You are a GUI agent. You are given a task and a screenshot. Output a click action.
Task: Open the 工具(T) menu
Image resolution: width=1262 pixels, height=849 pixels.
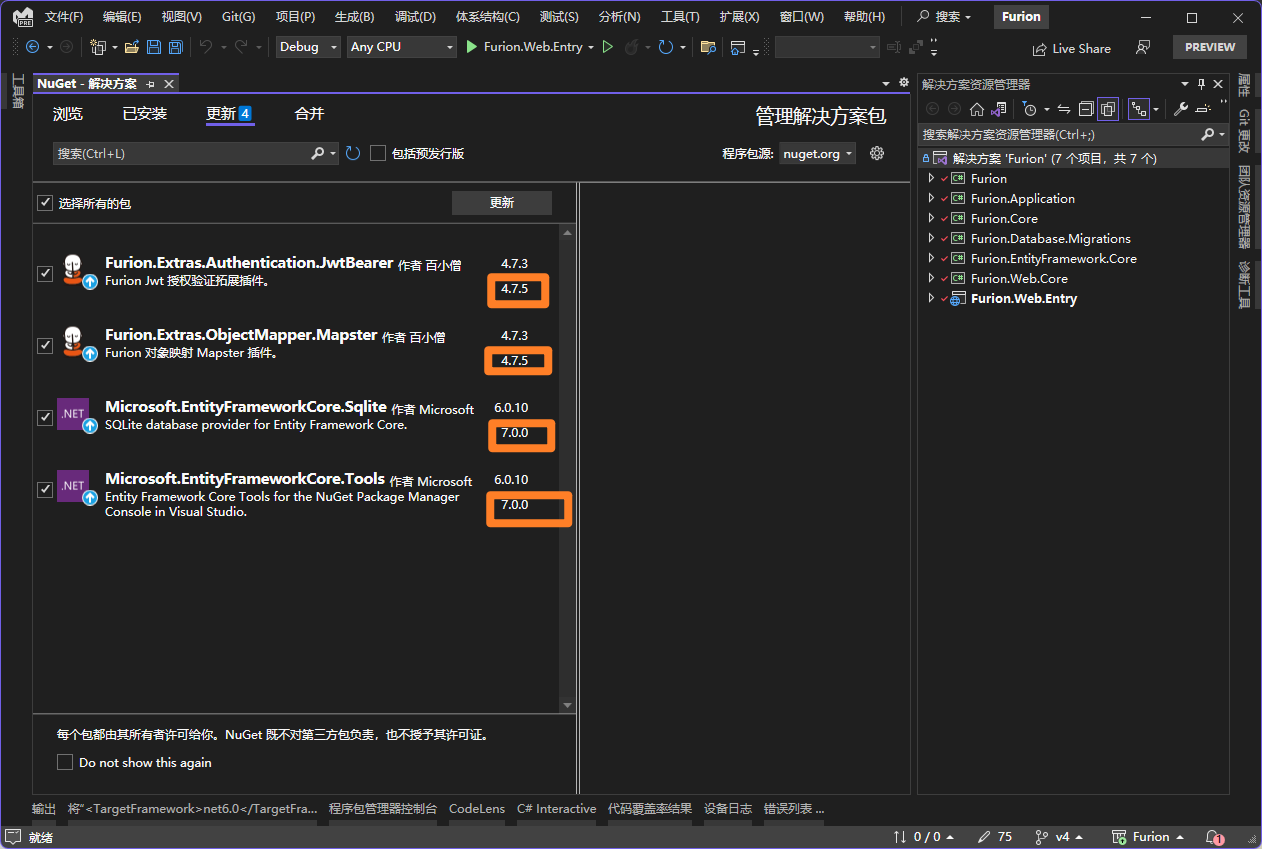pyautogui.click(x=680, y=17)
